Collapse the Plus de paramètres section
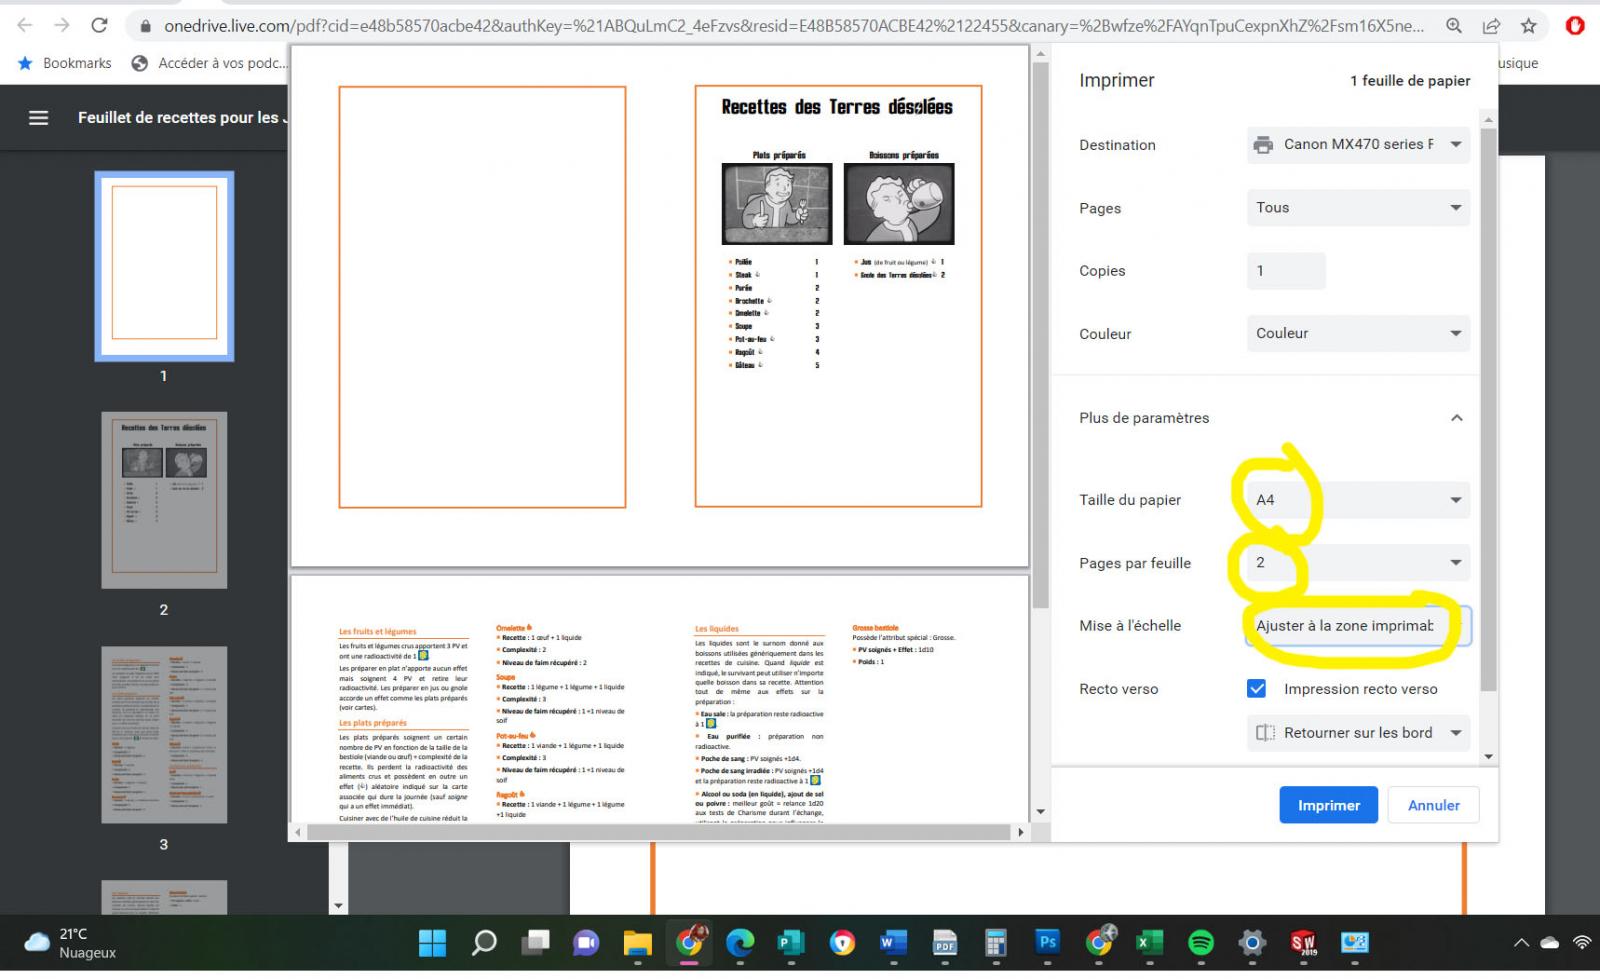 click(x=1456, y=418)
